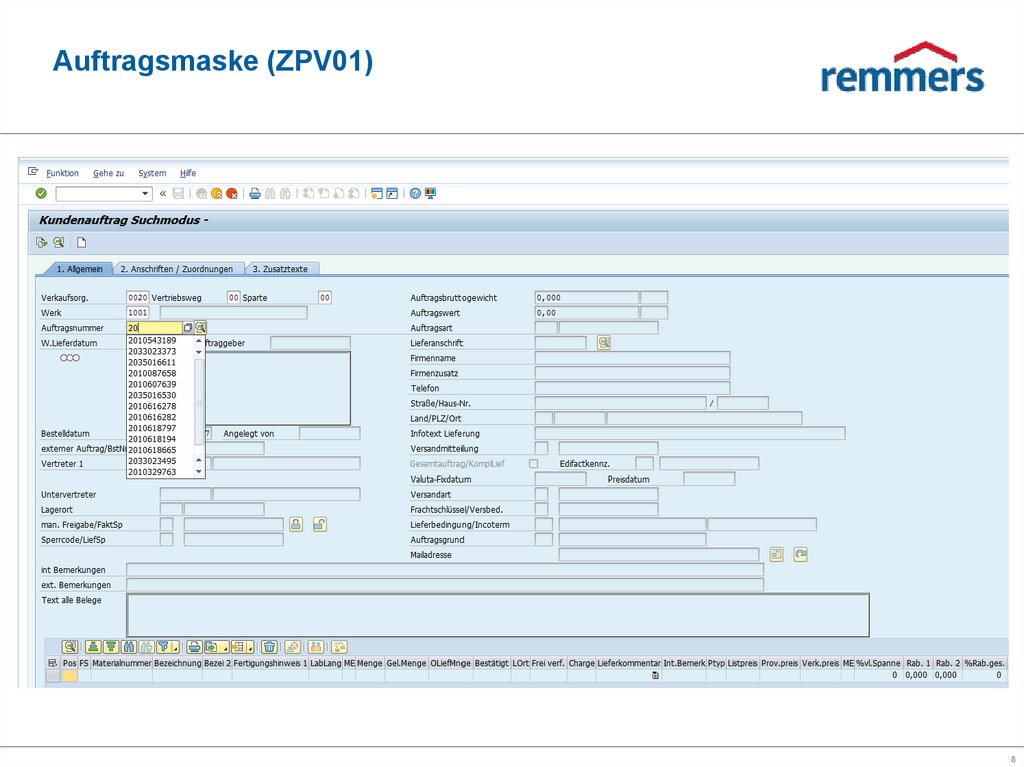The width and height of the screenshot is (1024, 767).
Task: Click the Werk input field showing 1001
Action: [138, 313]
